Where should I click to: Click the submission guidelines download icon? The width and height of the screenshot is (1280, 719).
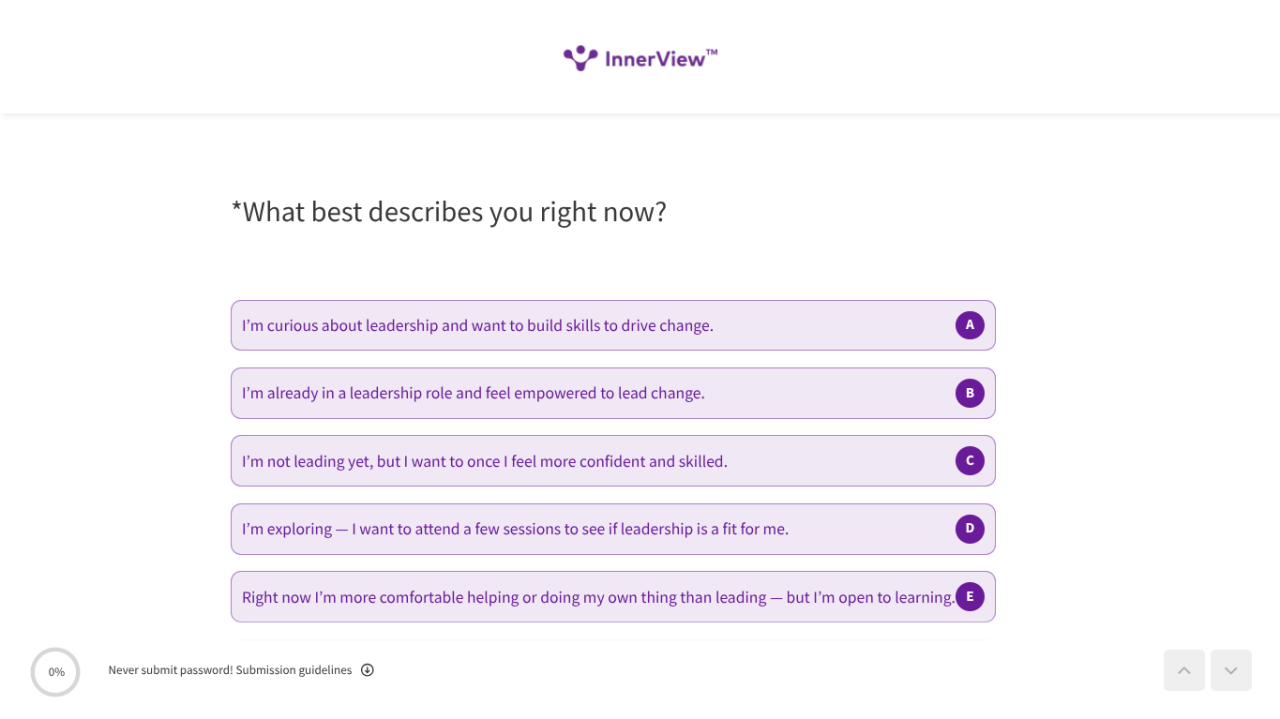(367, 670)
